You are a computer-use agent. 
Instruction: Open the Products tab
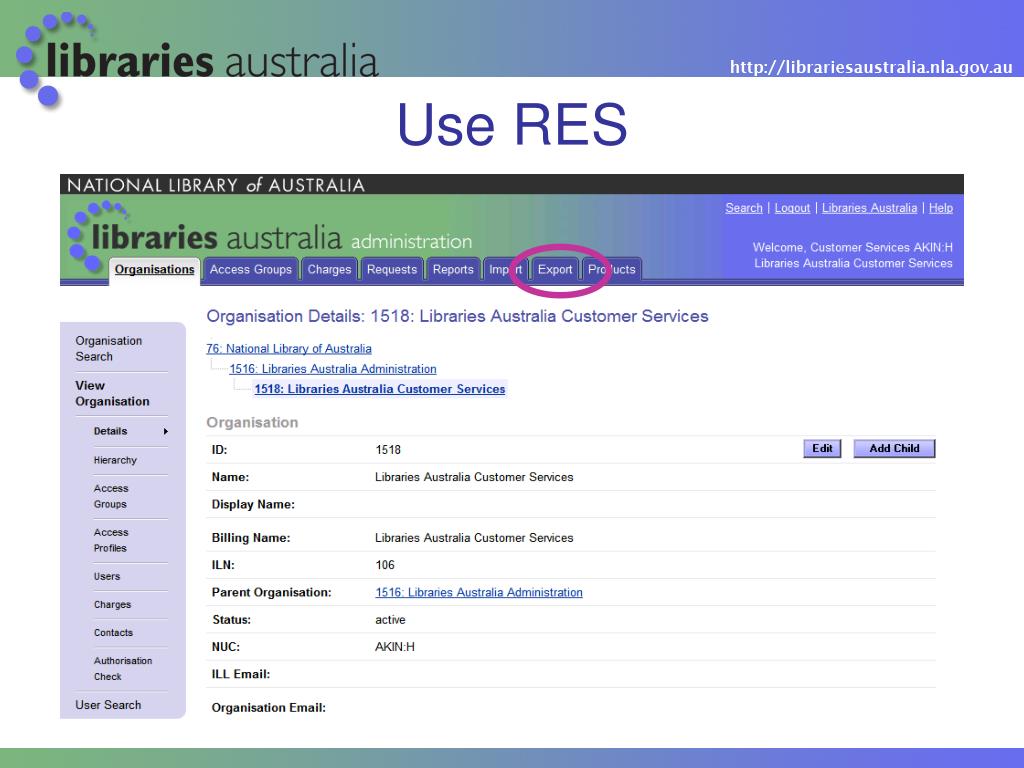tap(612, 270)
